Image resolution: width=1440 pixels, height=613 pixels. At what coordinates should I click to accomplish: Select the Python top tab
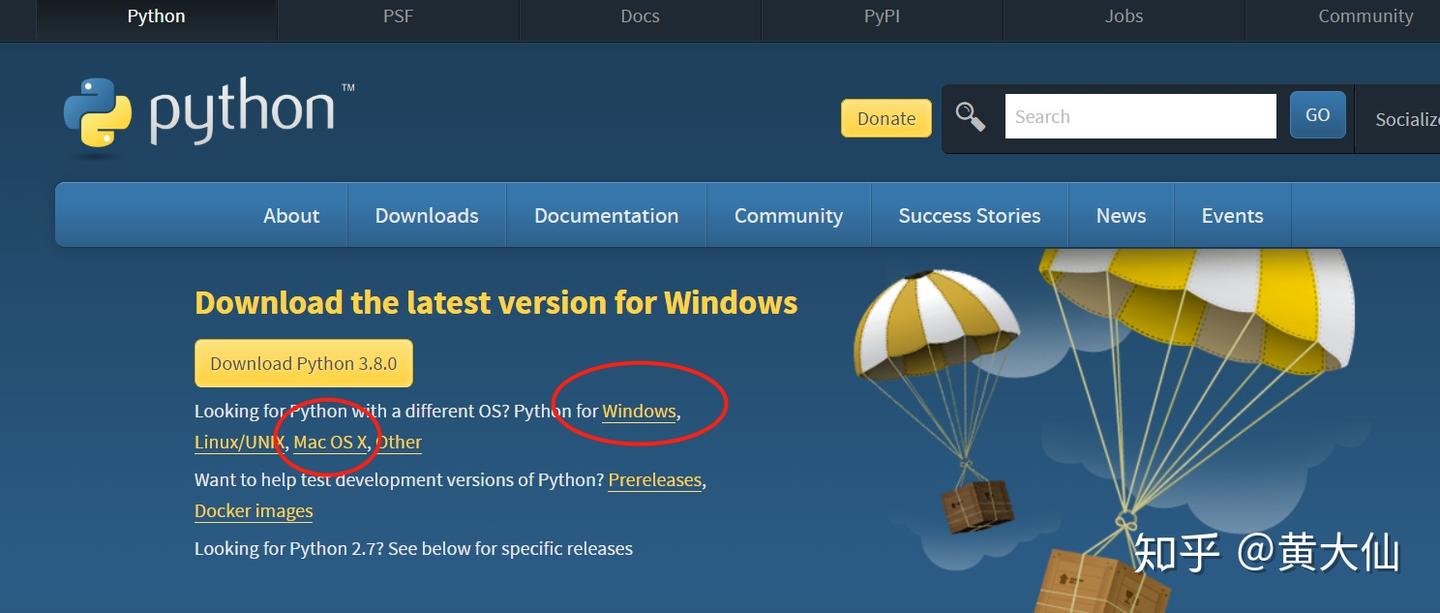click(x=156, y=16)
